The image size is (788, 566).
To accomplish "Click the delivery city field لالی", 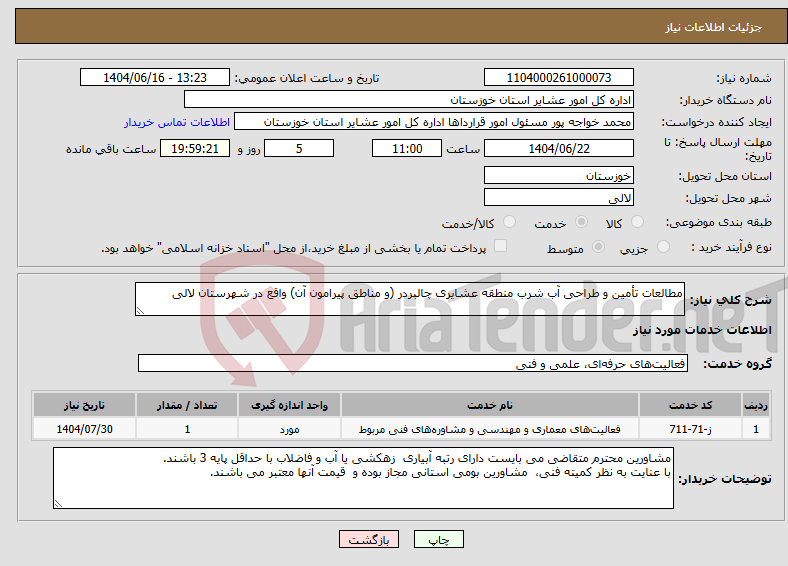I will point(559,197).
